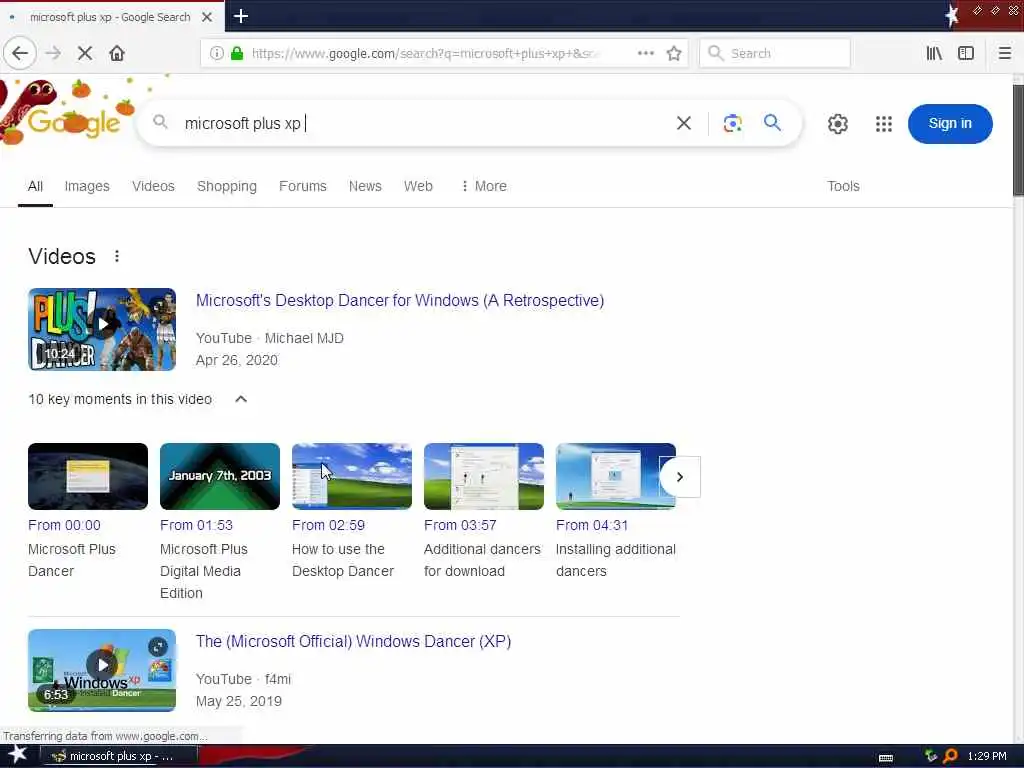Jump to From 03:57 key moment
This screenshot has height=768, width=1024.
click(x=460, y=525)
